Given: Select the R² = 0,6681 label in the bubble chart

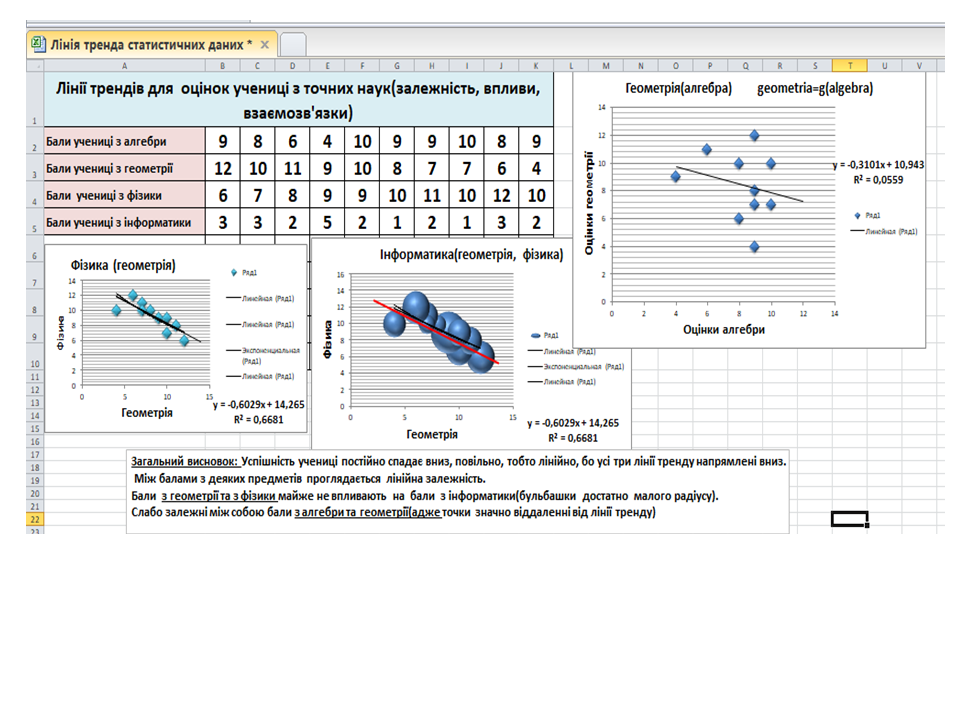Looking at the screenshot, I should pyautogui.click(x=573, y=438).
